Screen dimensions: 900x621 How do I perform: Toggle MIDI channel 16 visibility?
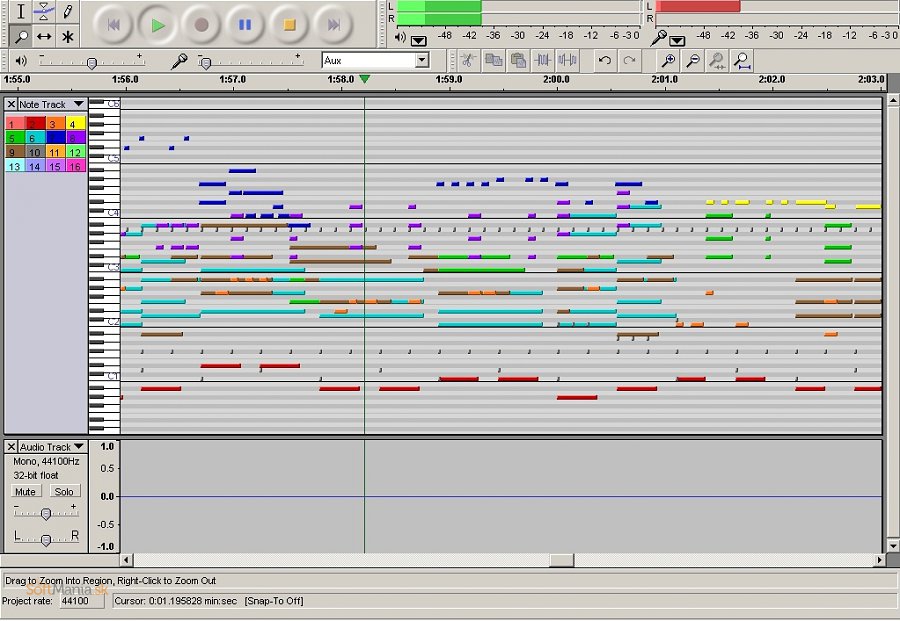[75, 166]
